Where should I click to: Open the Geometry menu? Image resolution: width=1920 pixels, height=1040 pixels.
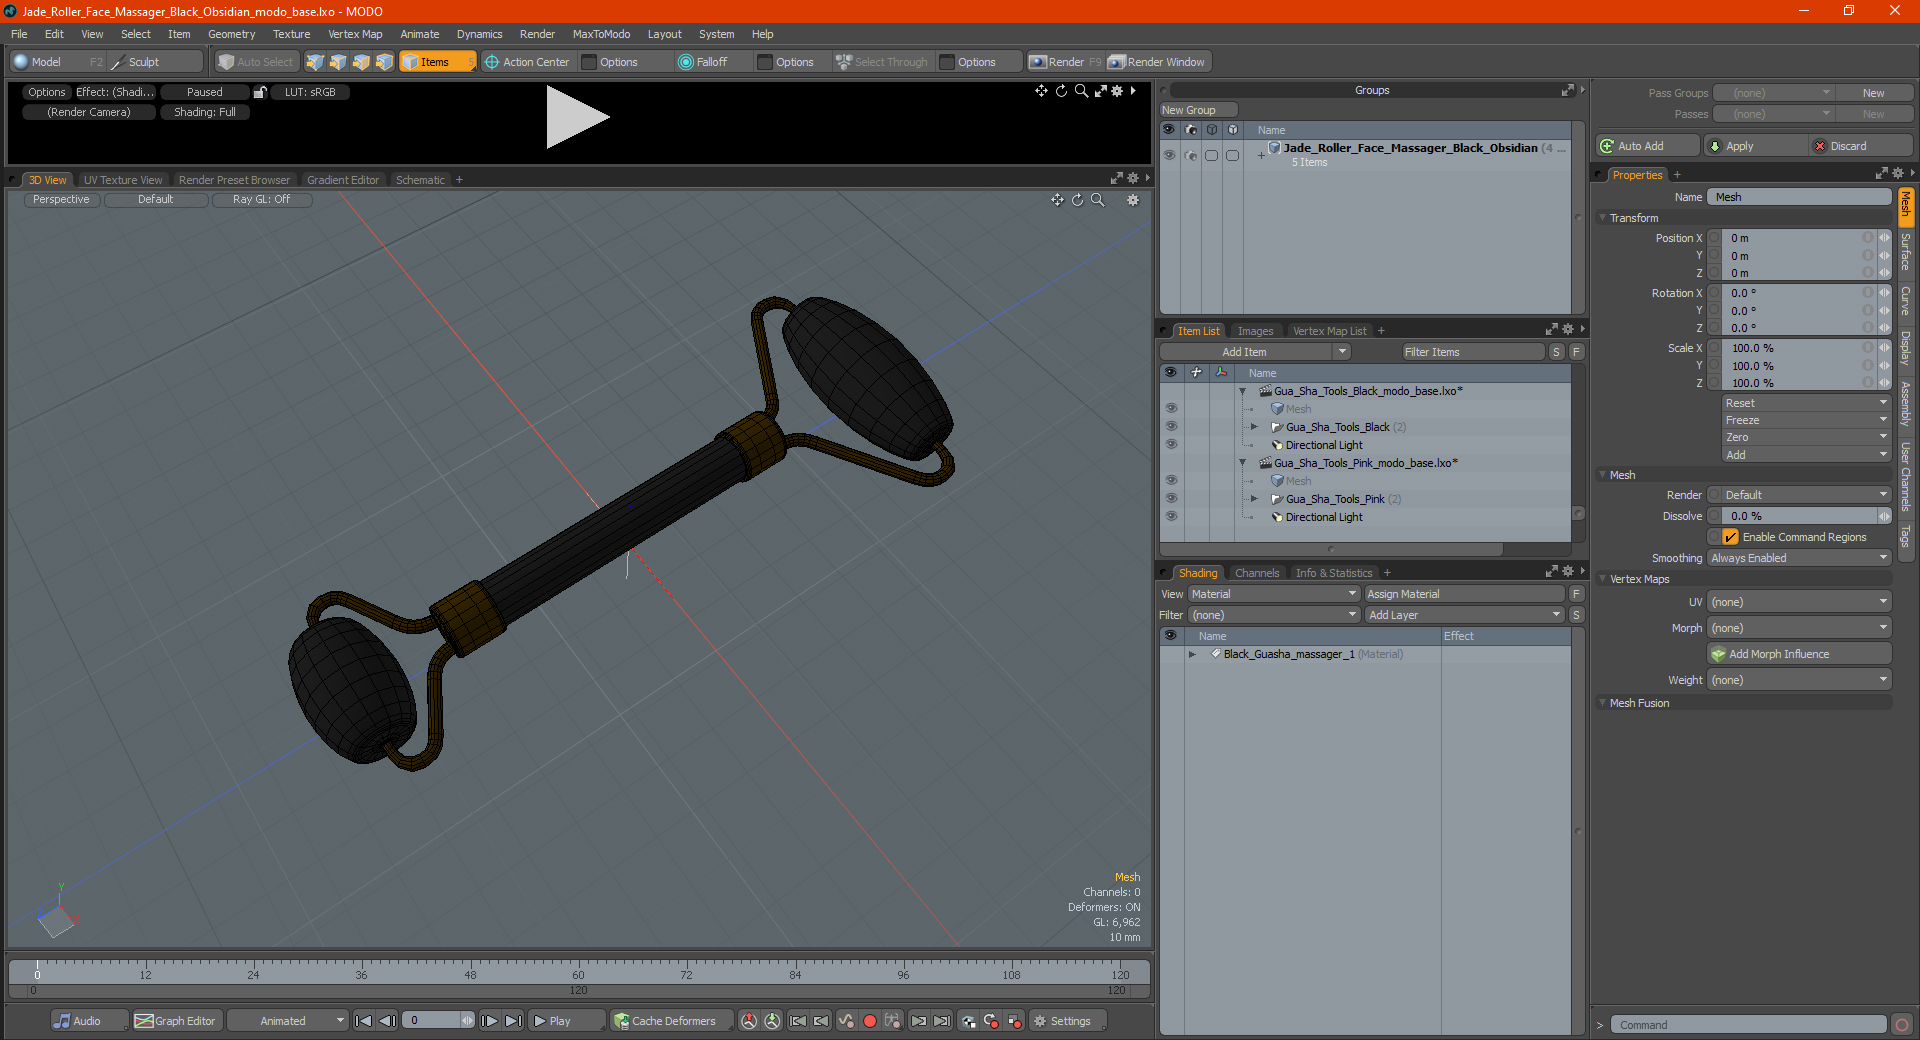(232, 34)
